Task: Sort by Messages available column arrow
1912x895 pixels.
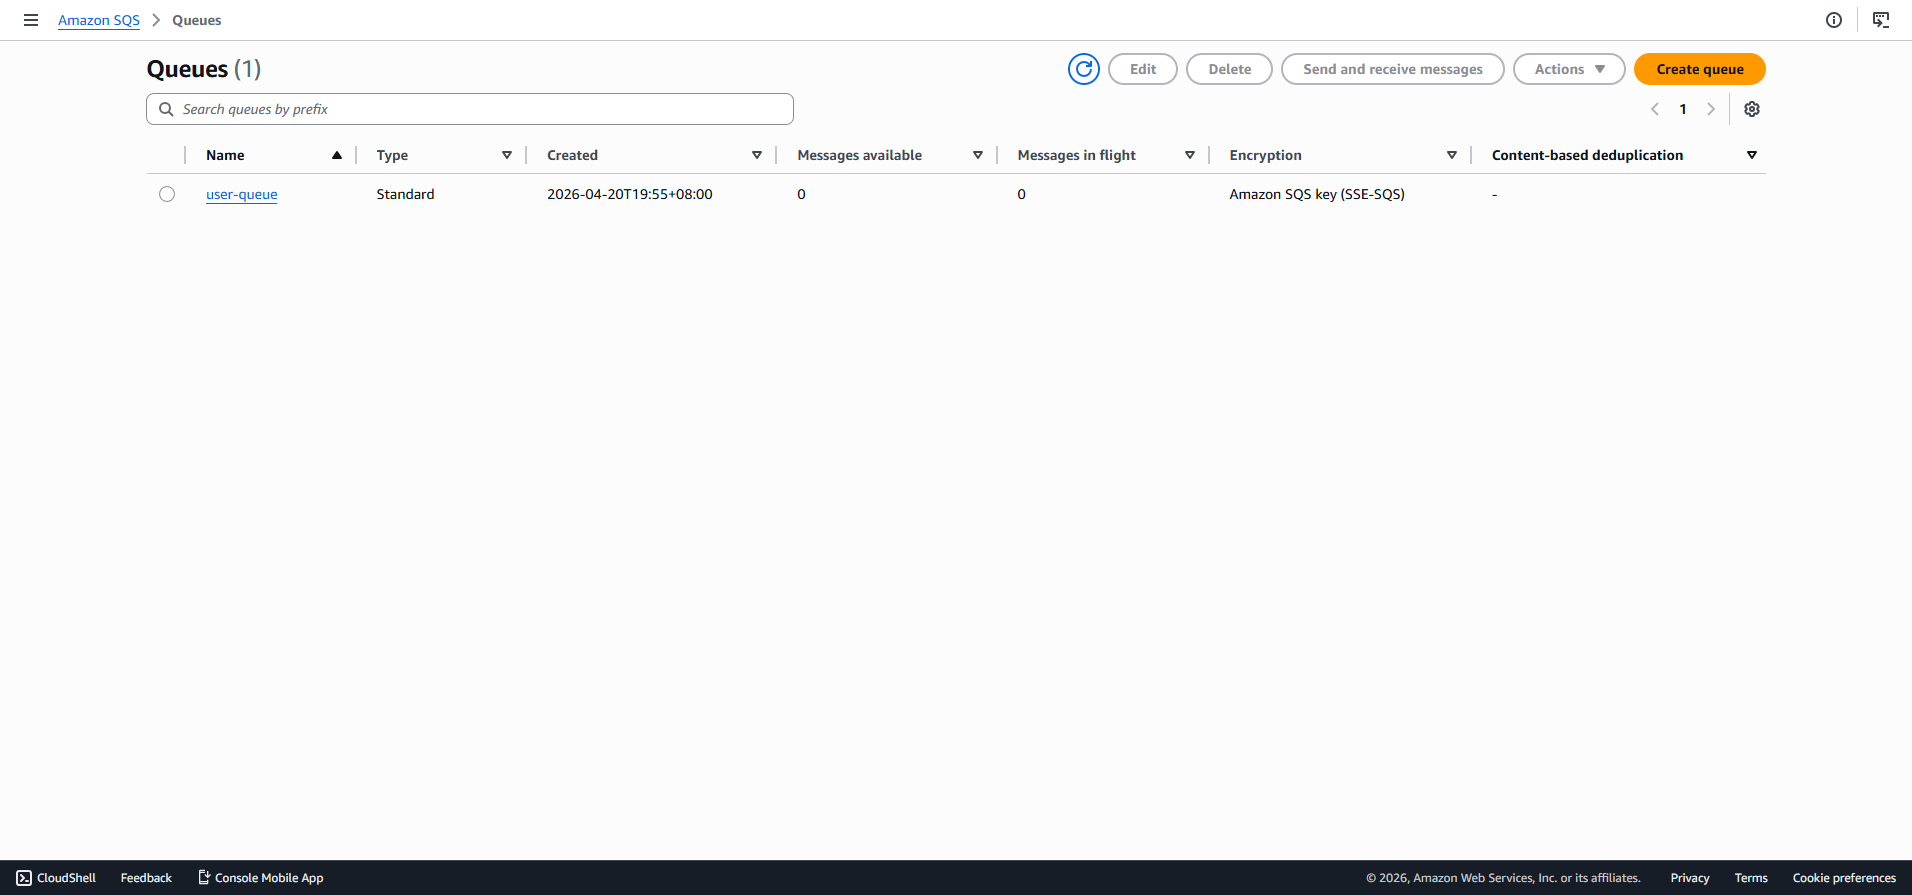Action: pyautogui.click(x=978, y=155)
